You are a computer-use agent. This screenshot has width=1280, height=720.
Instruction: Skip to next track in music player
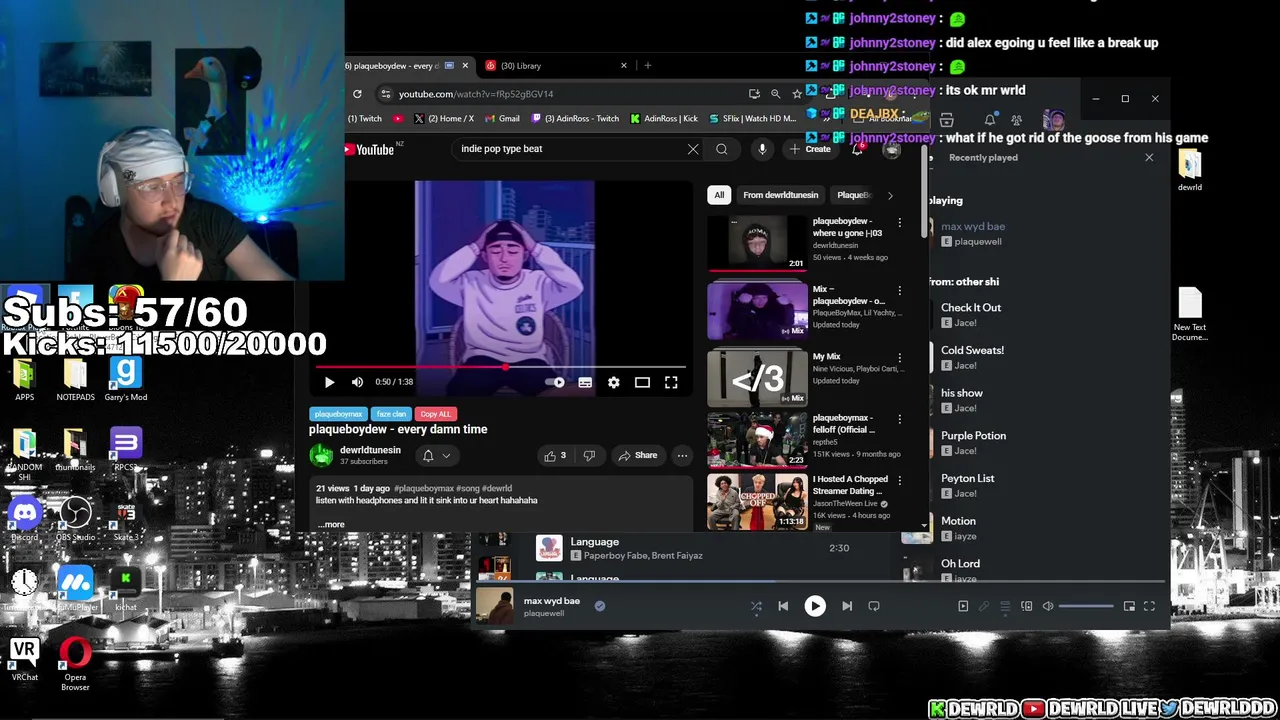point(847,606)
